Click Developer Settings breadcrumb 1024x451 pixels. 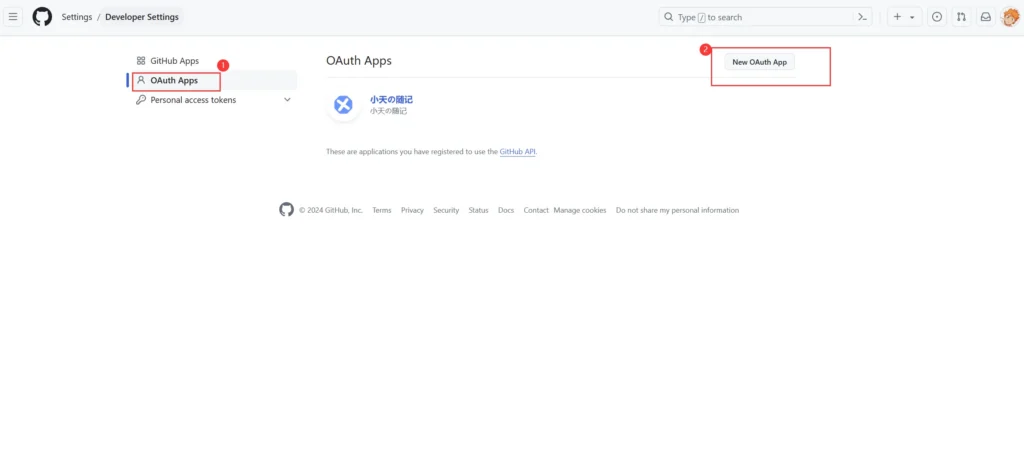(x=142, y=17)
